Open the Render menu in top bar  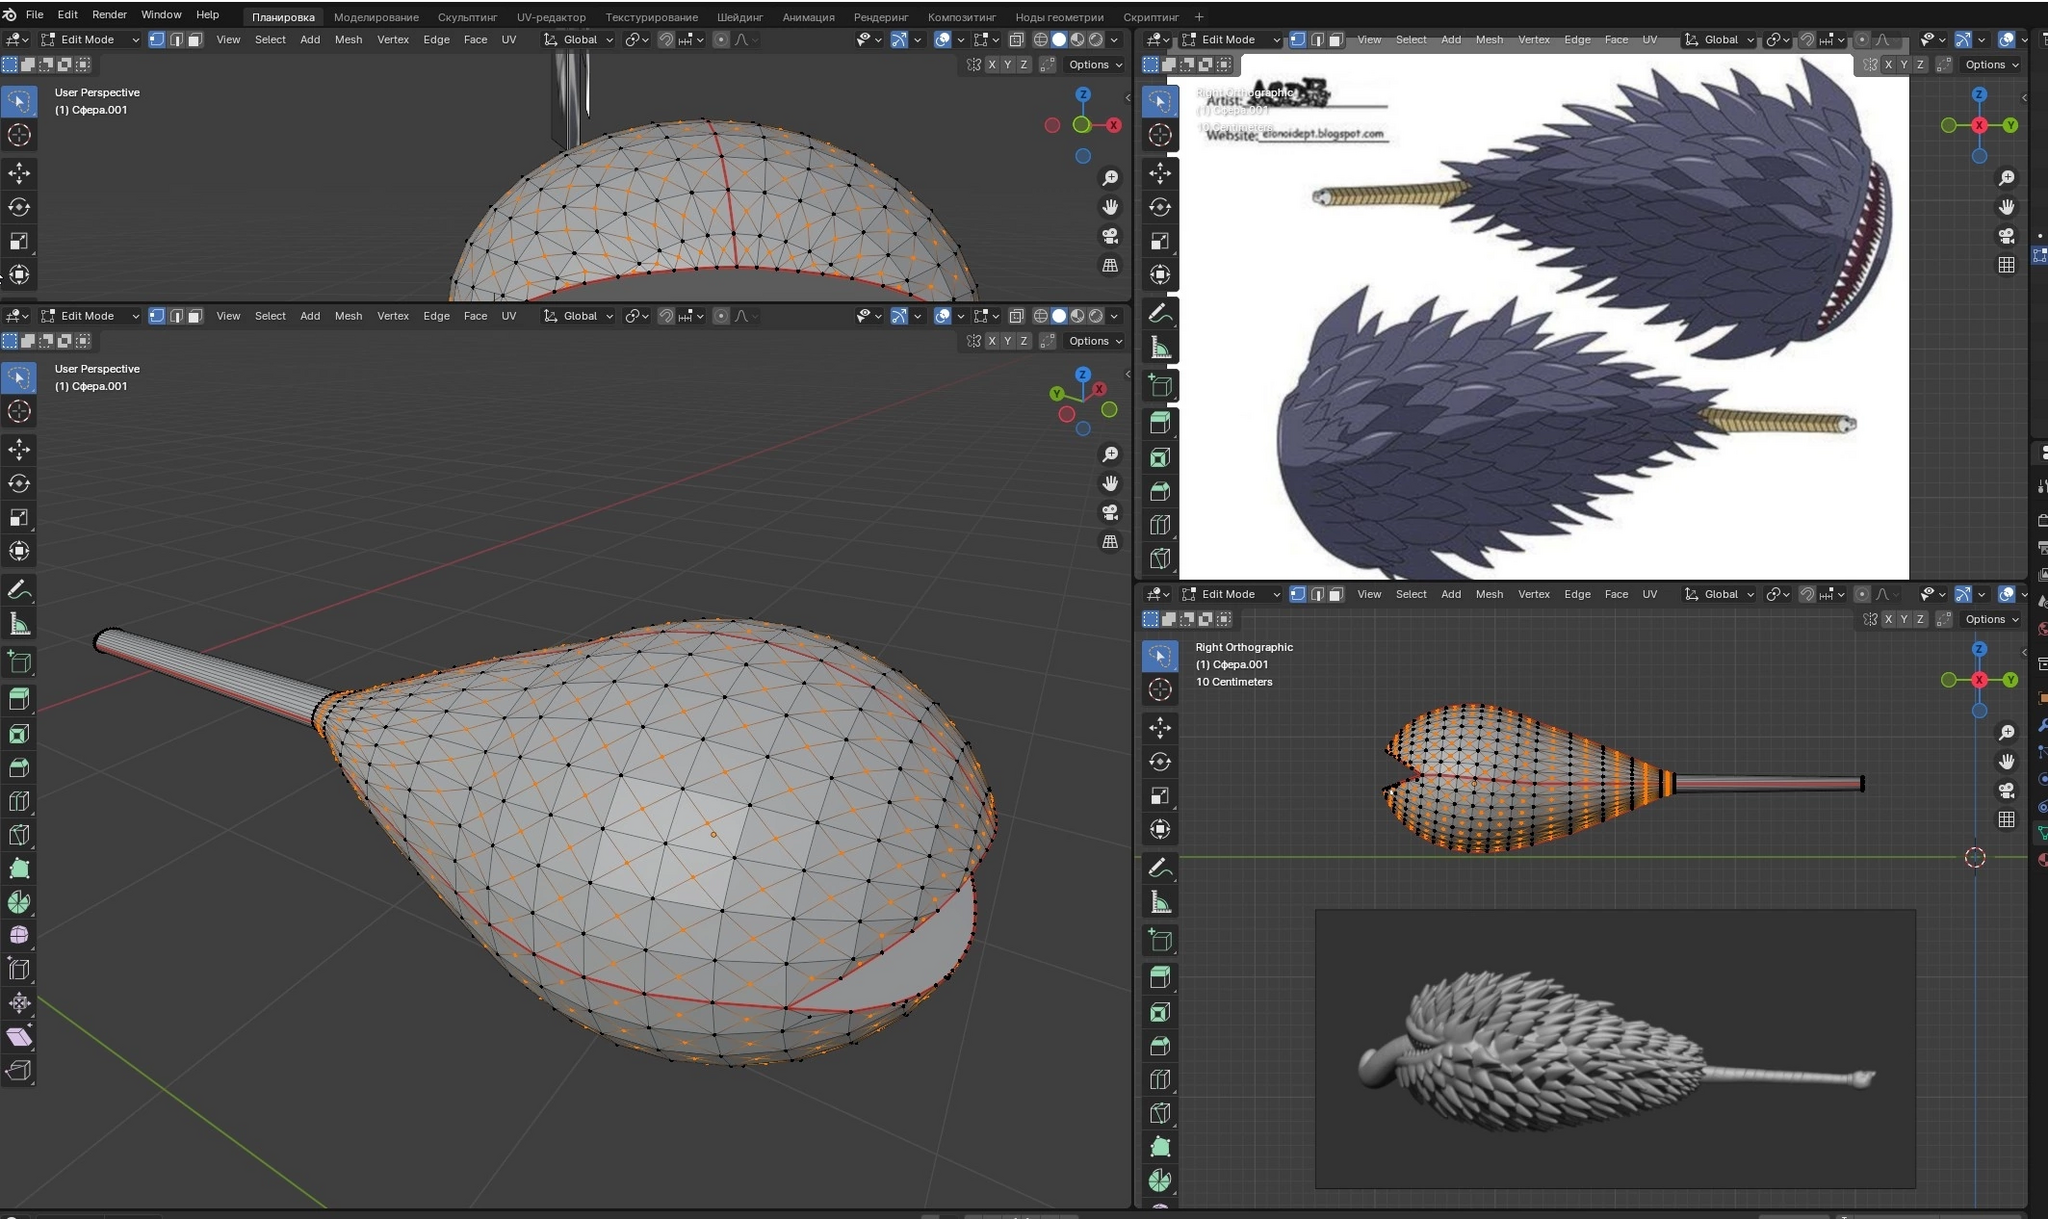109,15
